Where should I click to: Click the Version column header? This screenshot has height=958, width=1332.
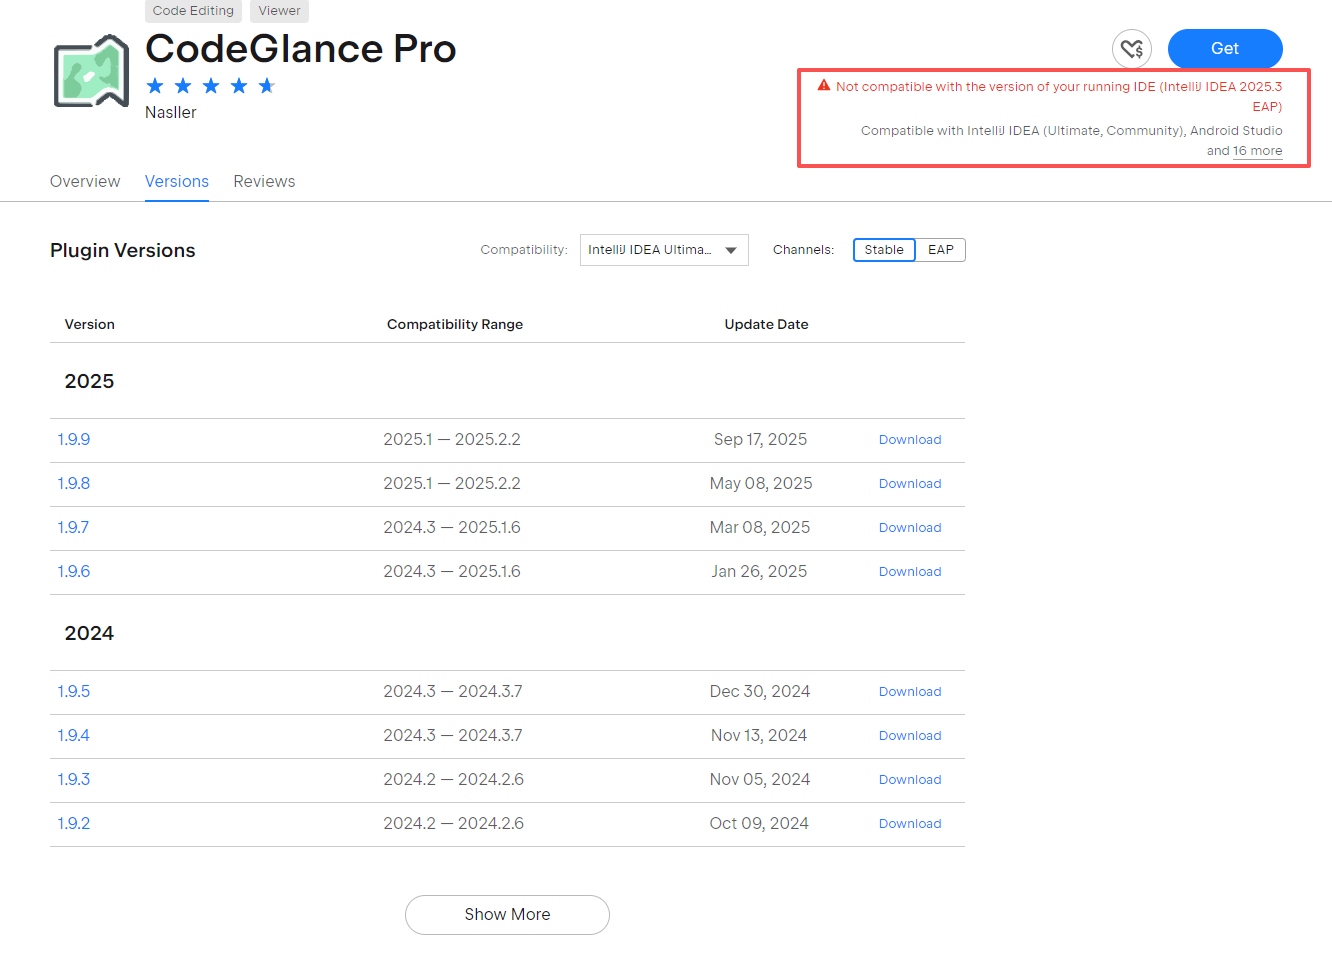90,324
